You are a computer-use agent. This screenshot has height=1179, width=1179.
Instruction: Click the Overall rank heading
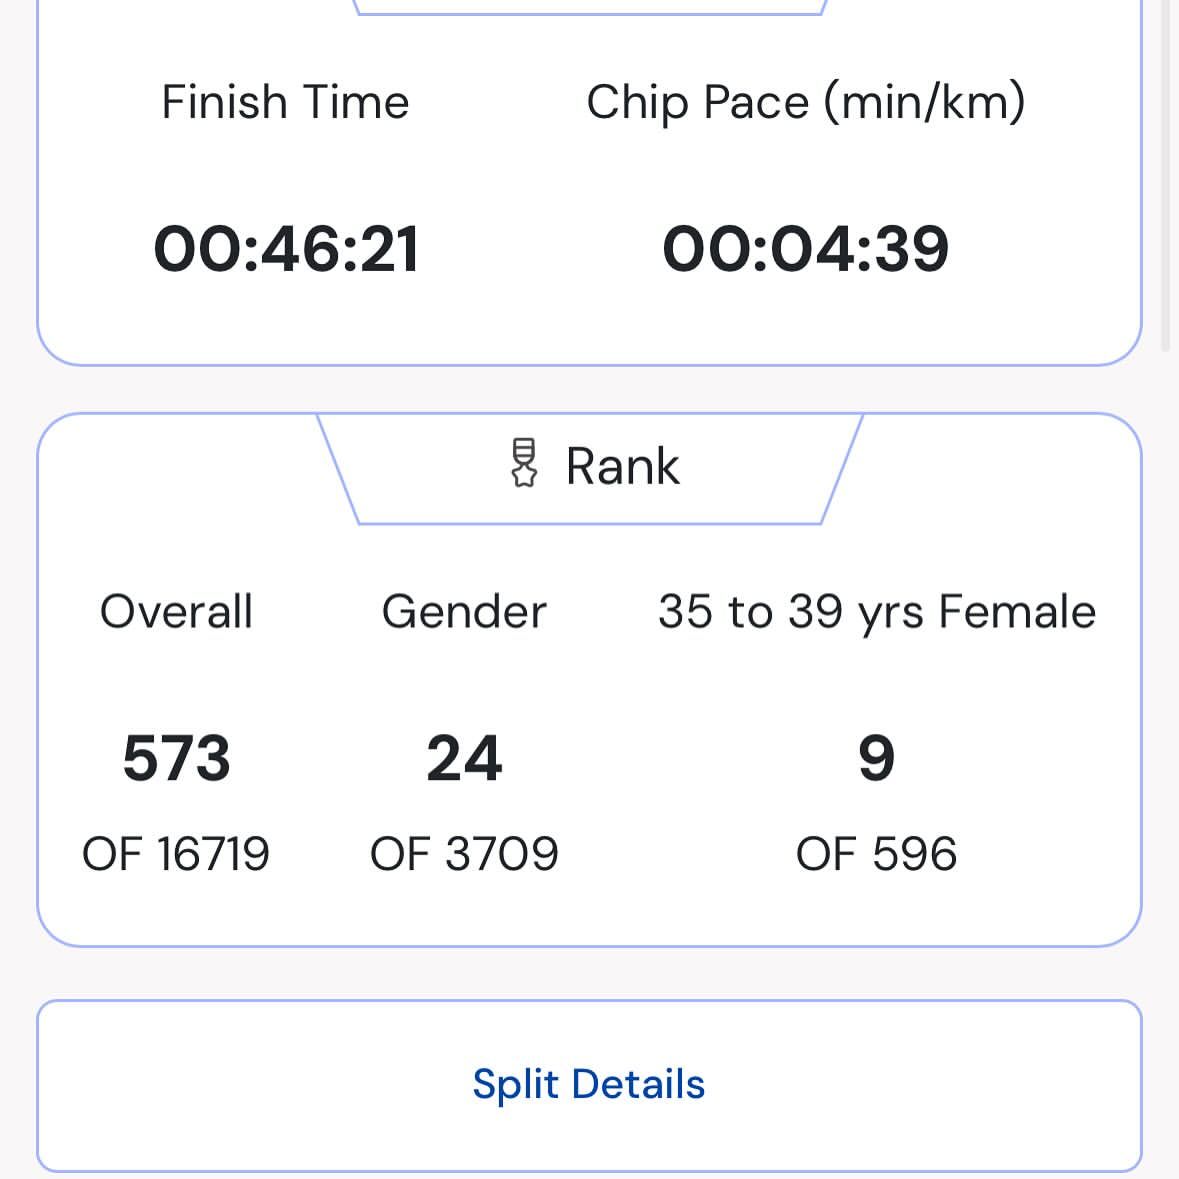(176, 611)
